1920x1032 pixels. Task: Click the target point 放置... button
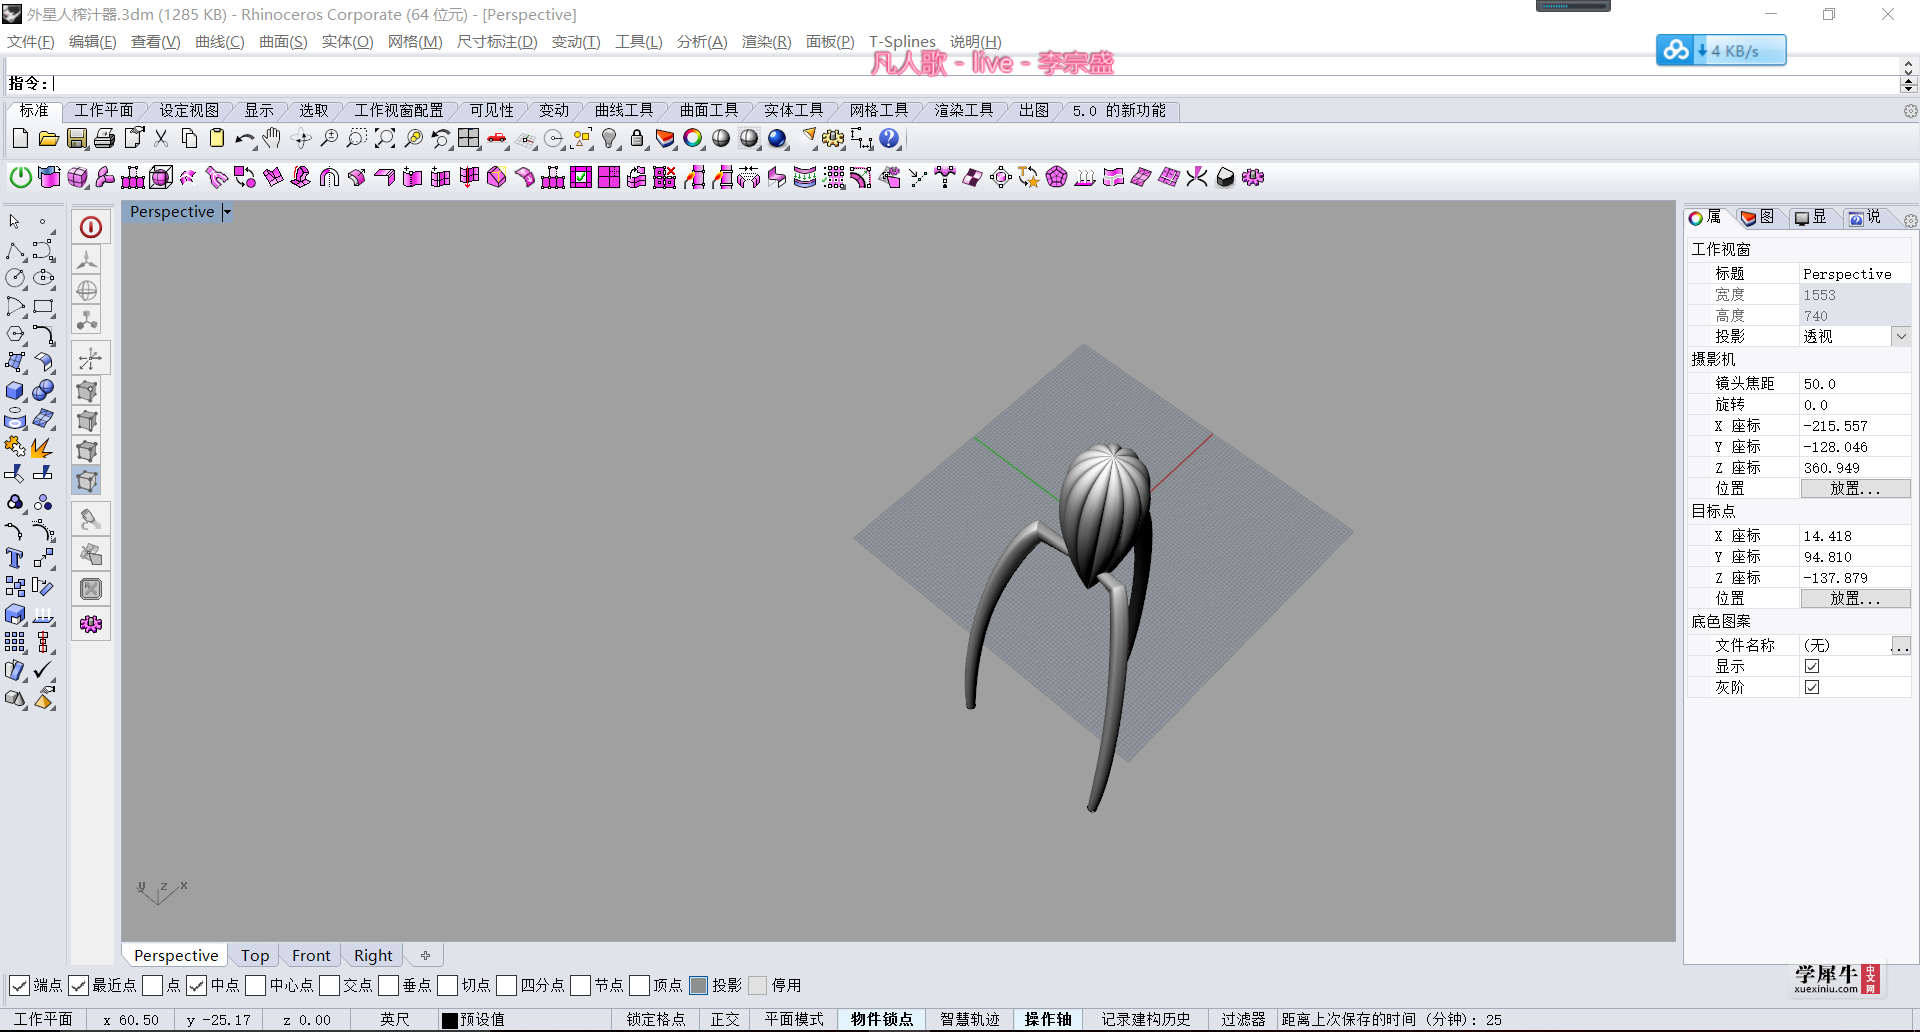1855,599
